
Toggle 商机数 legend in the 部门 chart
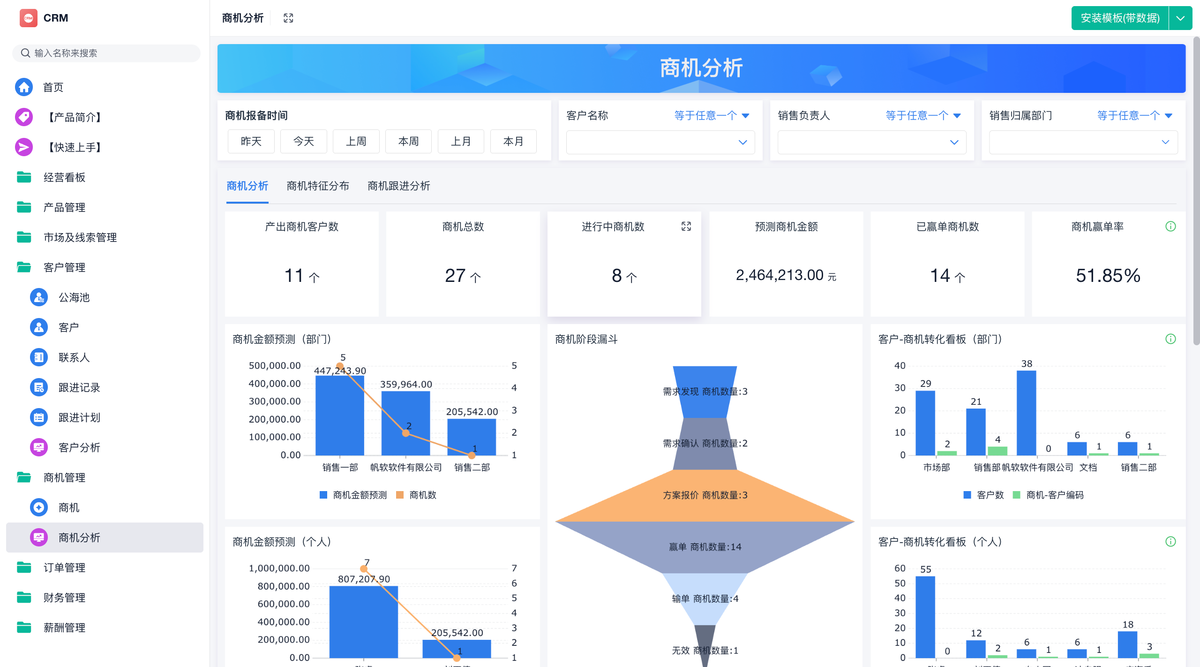coord(416,495)
